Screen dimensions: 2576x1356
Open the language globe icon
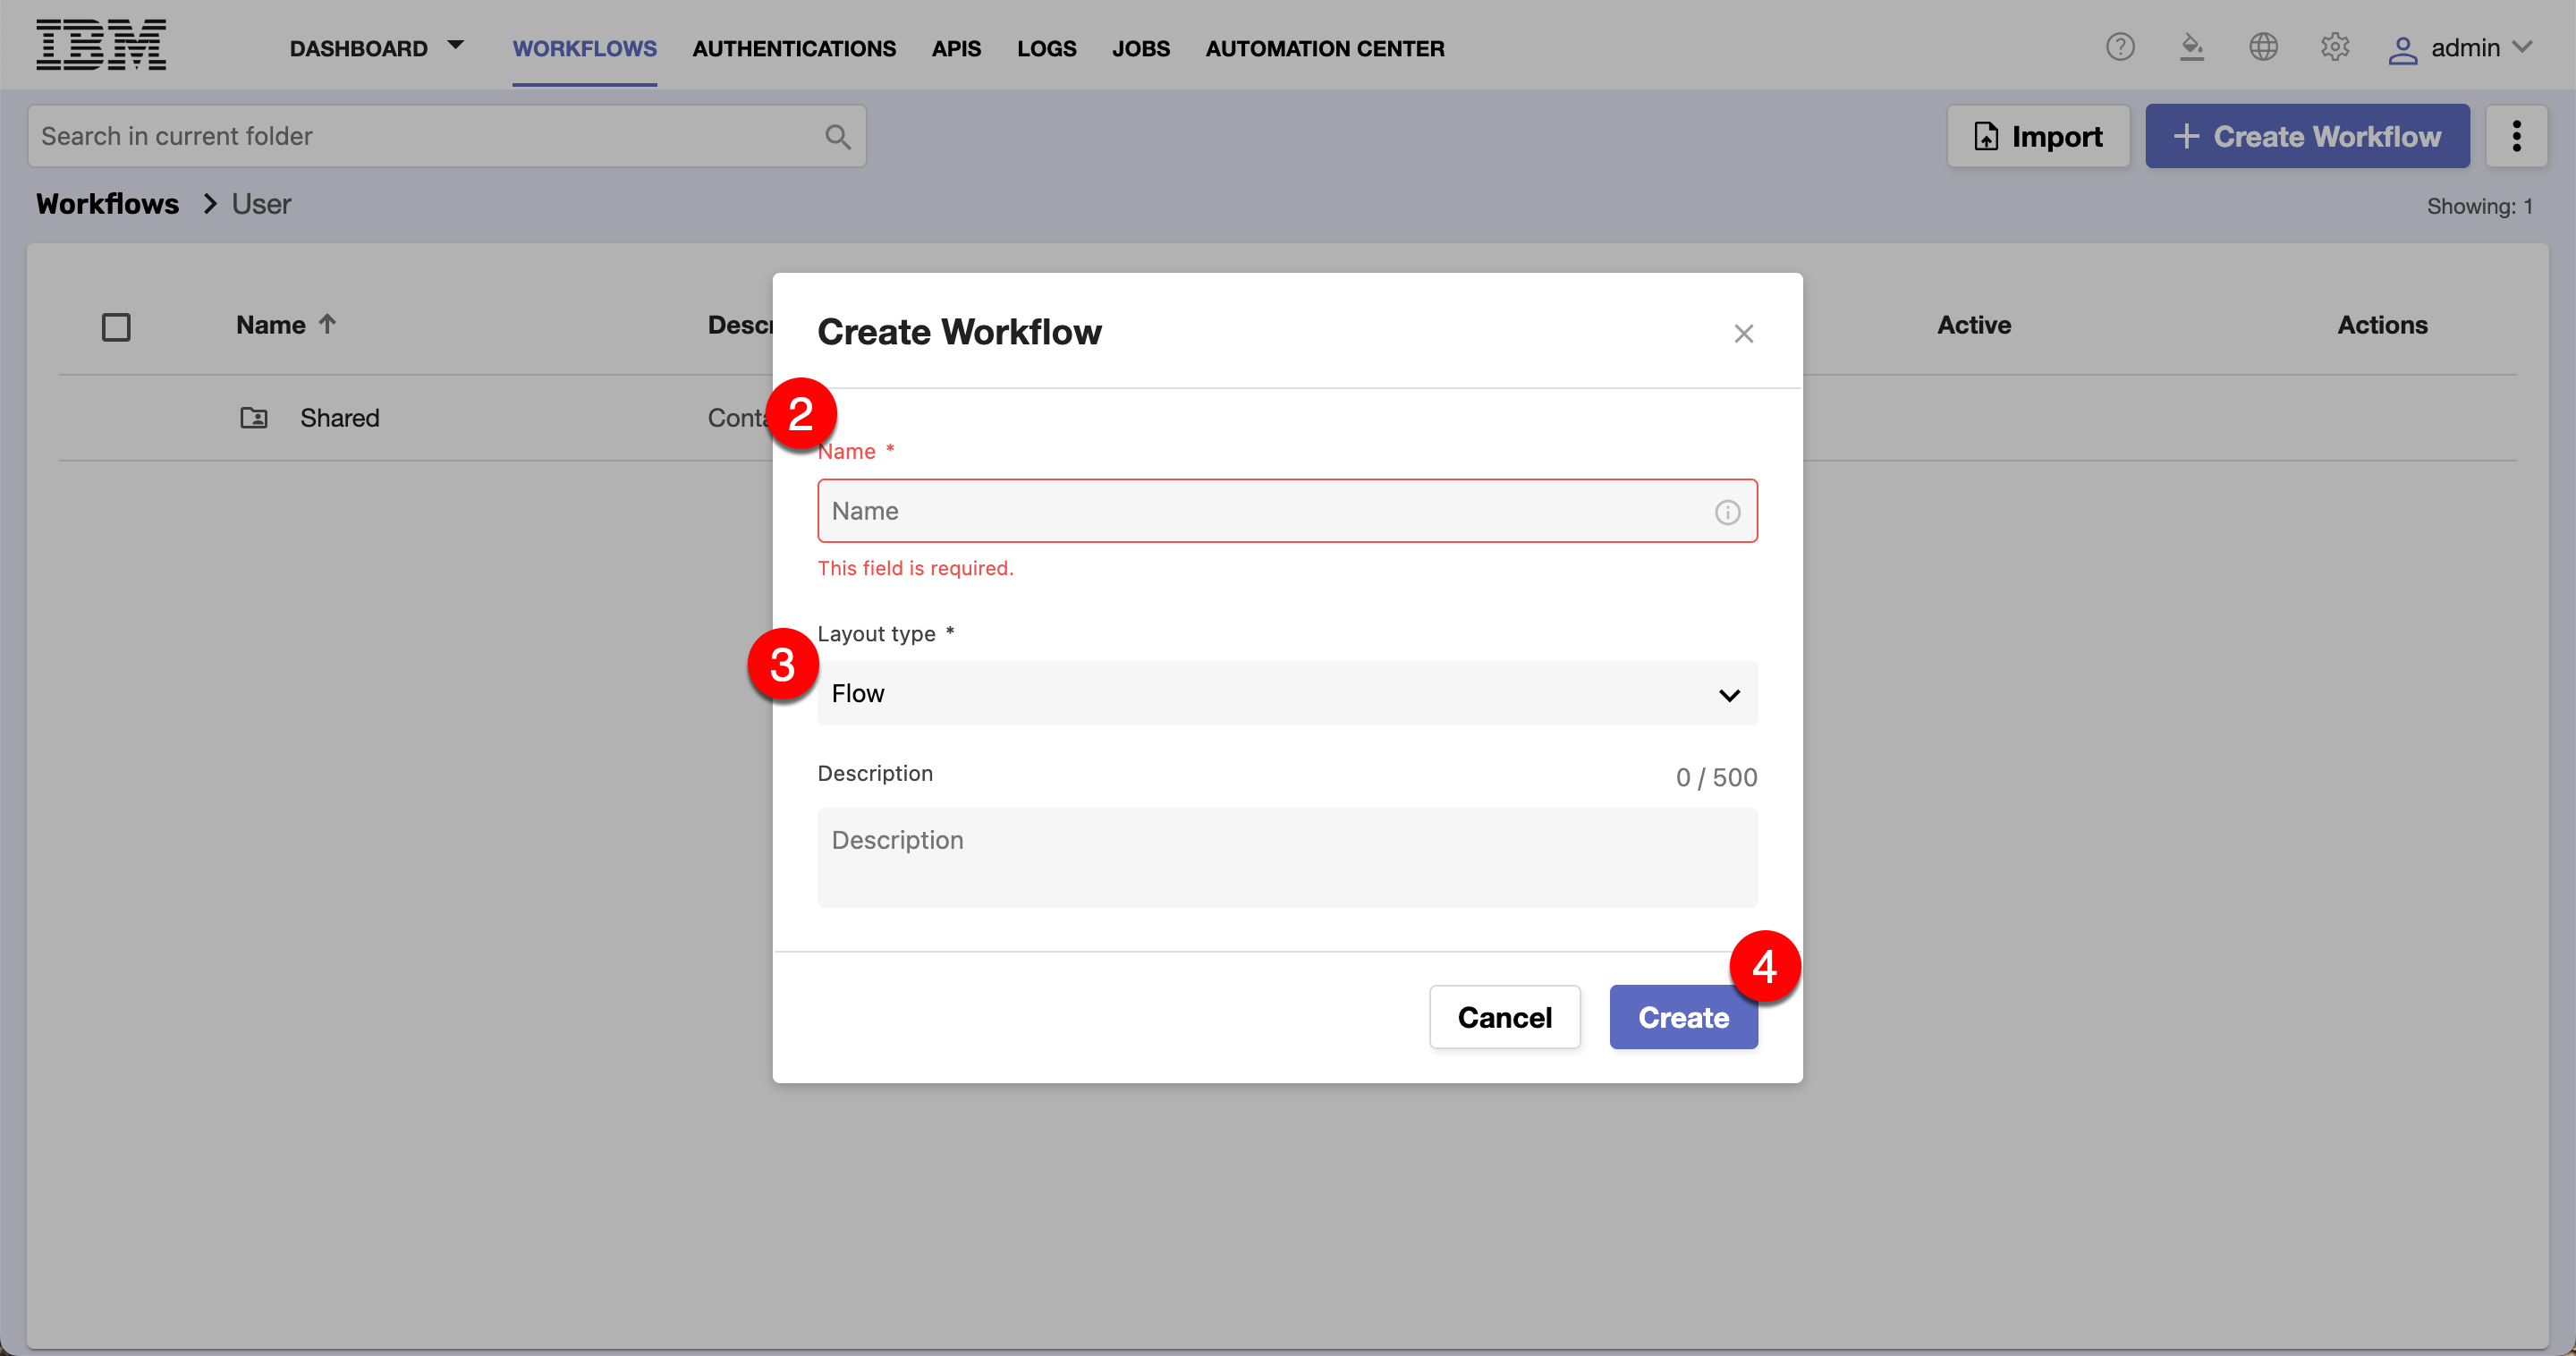coord(2263,47)
